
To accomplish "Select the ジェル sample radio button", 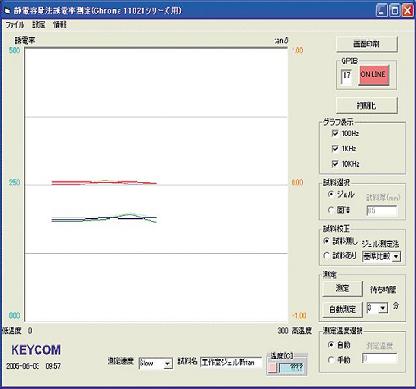I will (x=331, y=194).
